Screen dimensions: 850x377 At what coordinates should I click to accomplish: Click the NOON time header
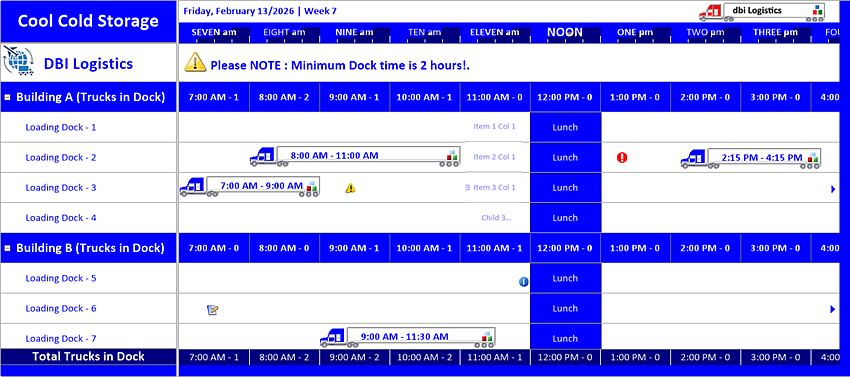tap(565, 33)
